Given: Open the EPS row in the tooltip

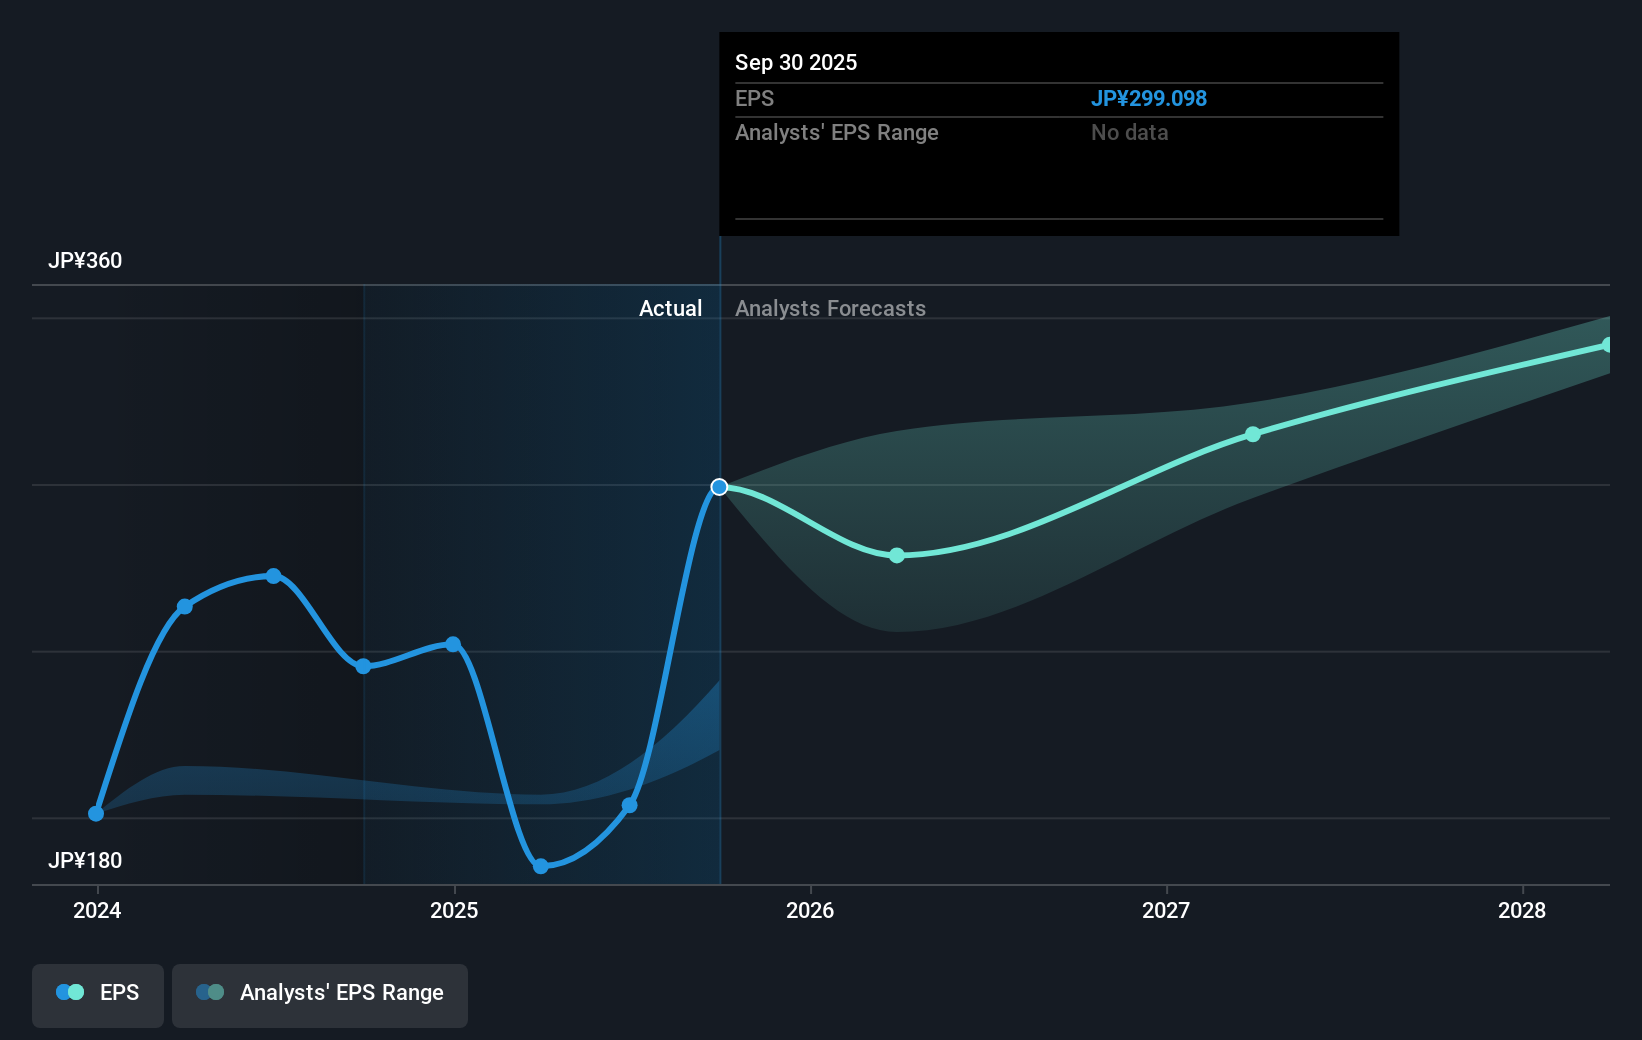Looking at the screenshot, I should 755,98.
